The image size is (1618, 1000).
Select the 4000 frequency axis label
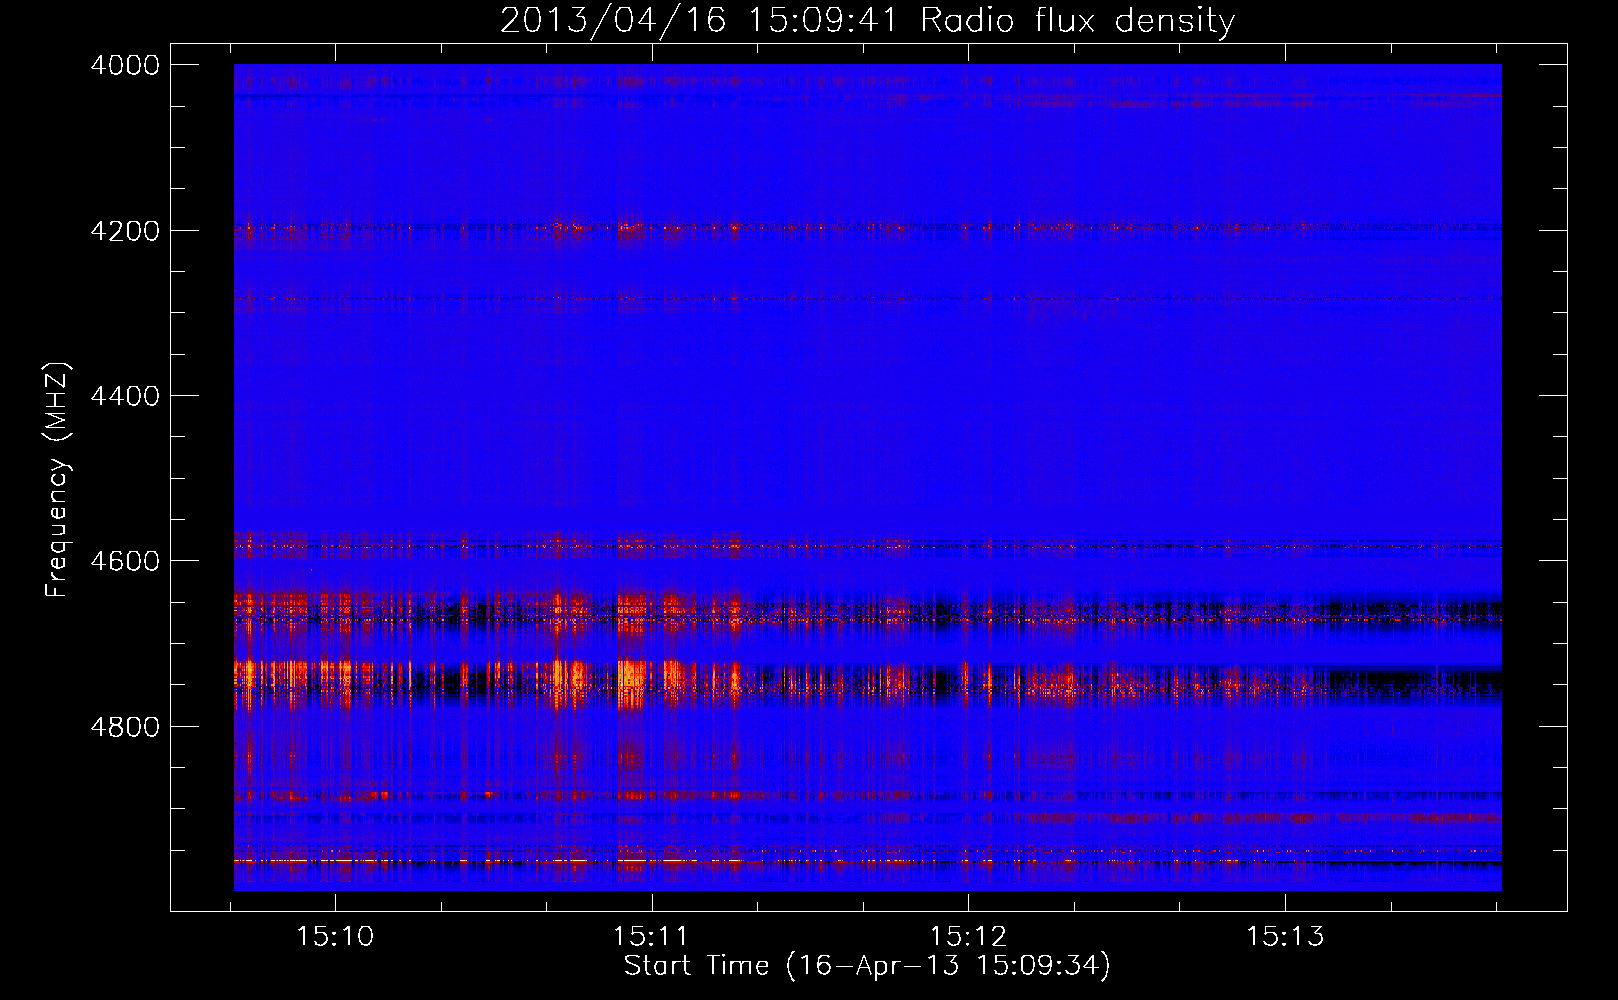point(125,65)
